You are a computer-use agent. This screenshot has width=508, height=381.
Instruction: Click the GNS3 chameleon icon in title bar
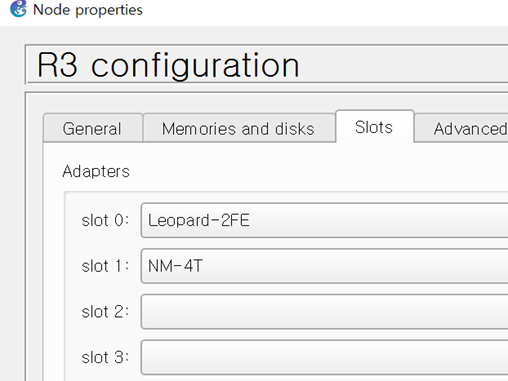[18, 9]
